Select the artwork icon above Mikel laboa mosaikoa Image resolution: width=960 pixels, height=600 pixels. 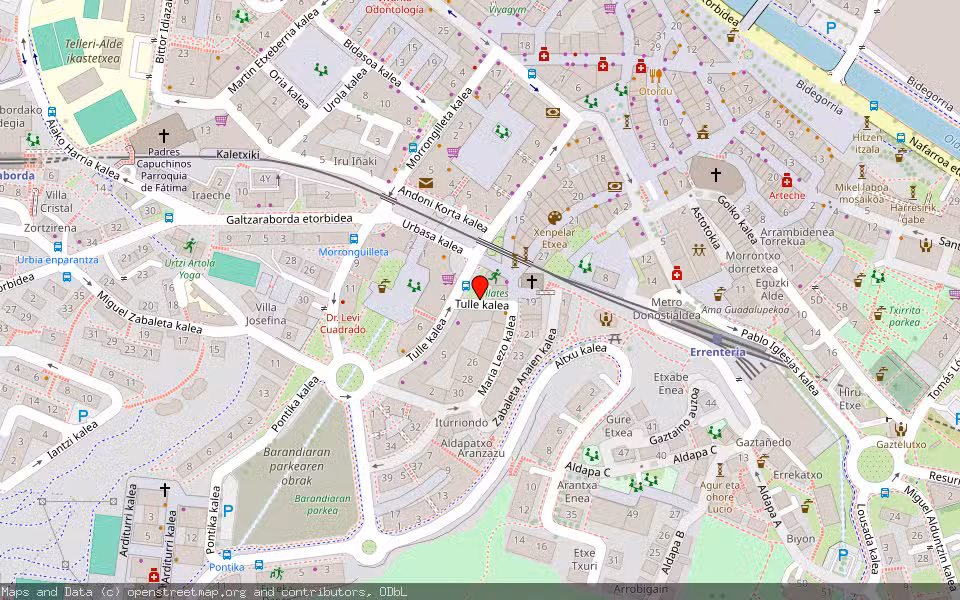pyautogui.click(x=861, y=171)
